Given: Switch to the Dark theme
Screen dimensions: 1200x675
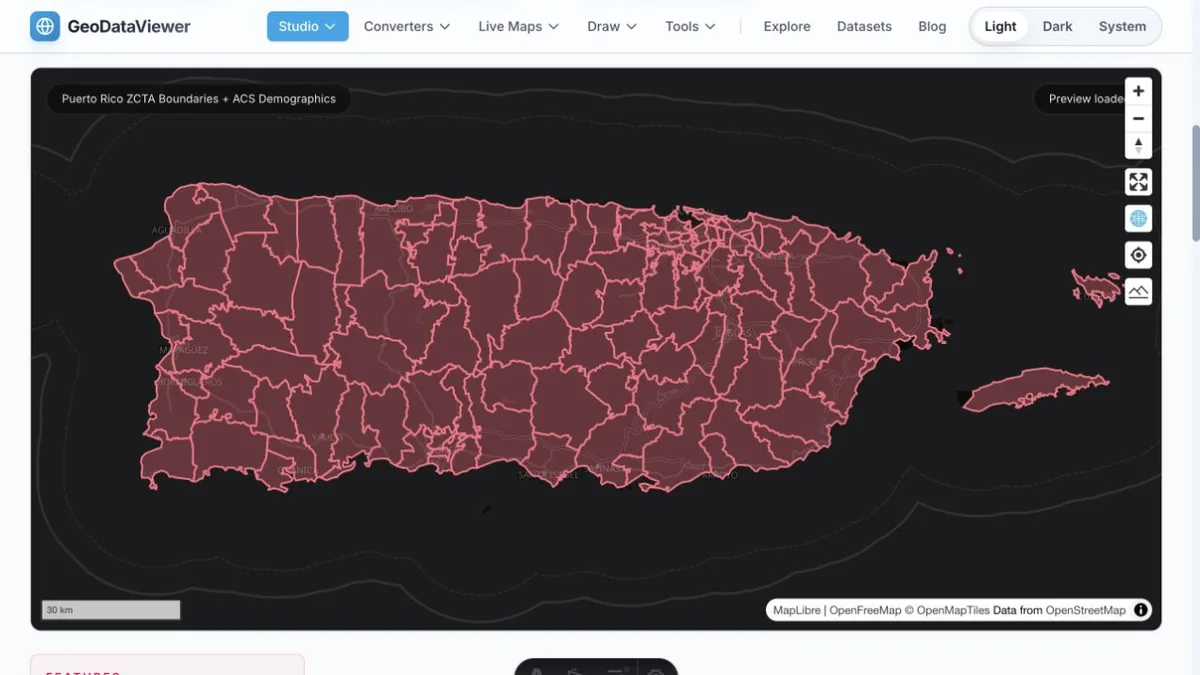Looking at the screenshot, I should pyautogui.click(x=1057, y=26).
